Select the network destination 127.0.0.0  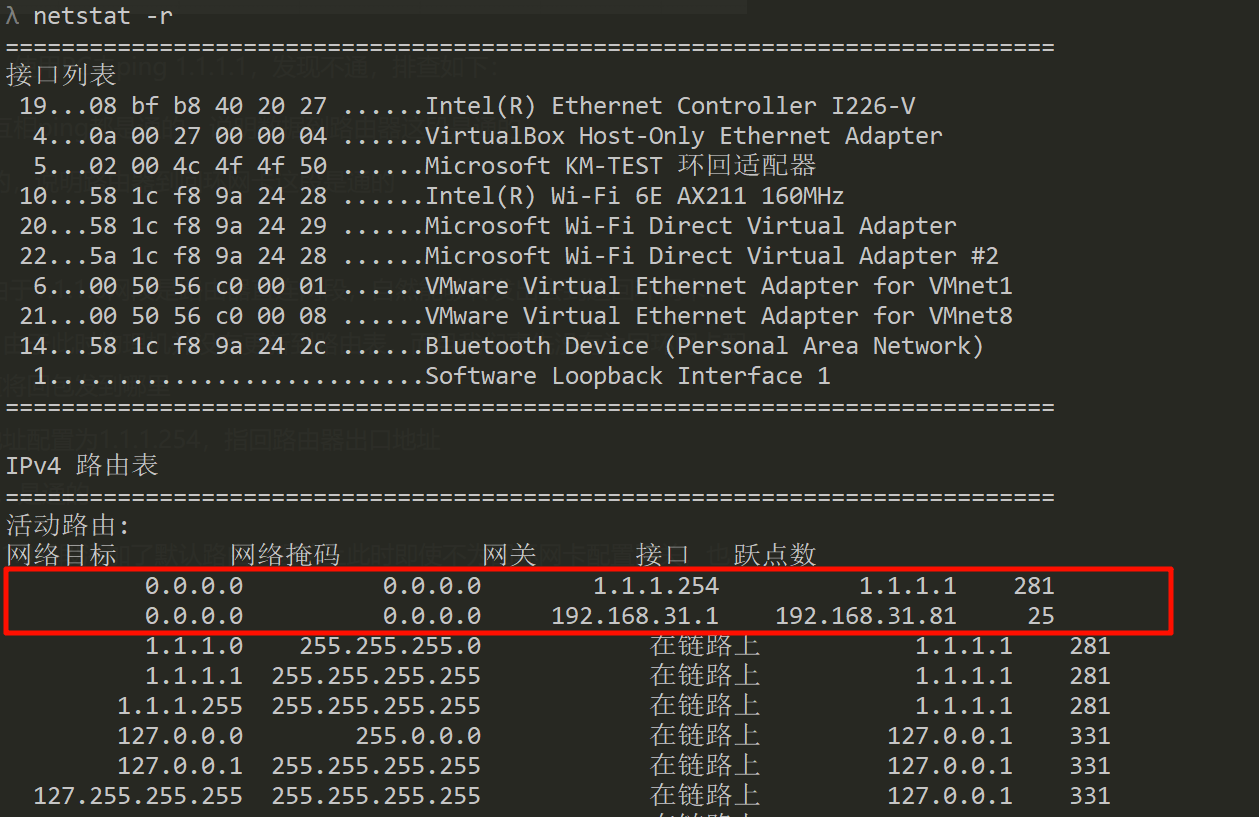(180, 736)
